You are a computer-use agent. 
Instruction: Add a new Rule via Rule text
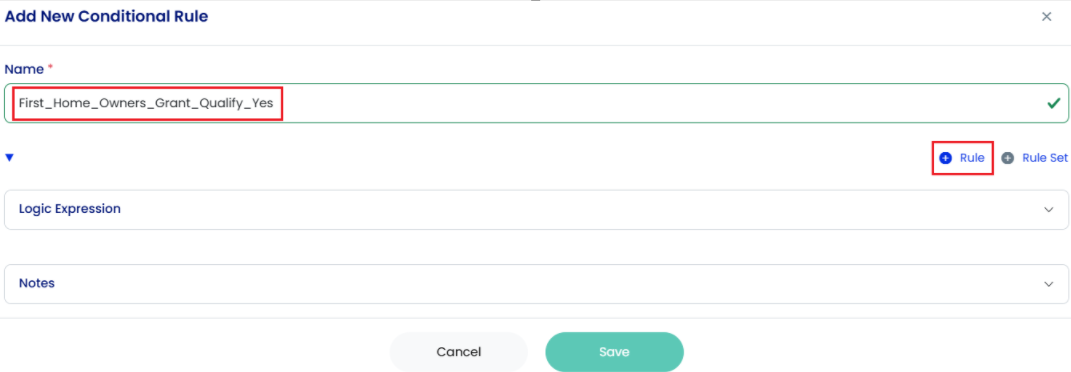point(972,158)
